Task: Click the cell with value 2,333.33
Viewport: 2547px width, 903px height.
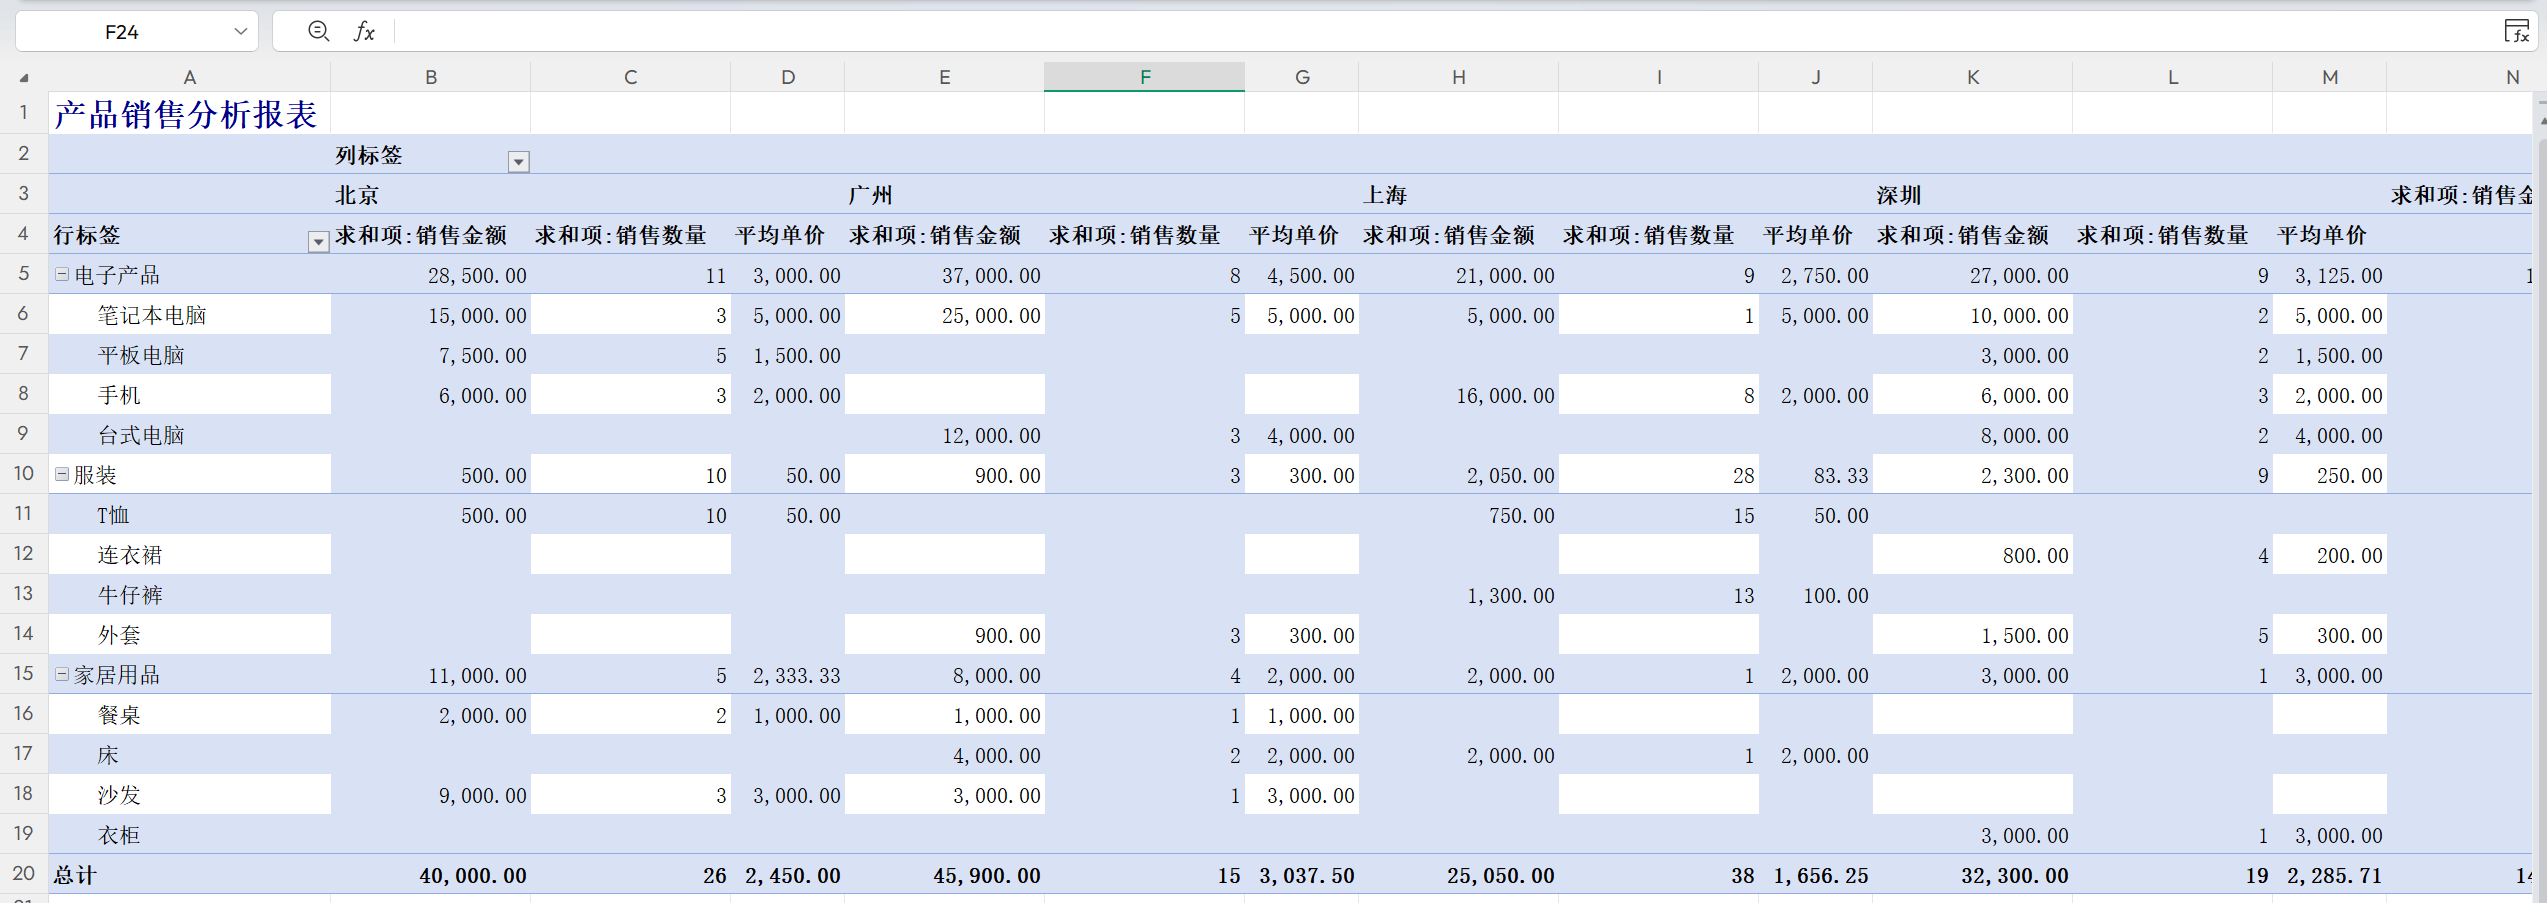Action: [787, 675]
